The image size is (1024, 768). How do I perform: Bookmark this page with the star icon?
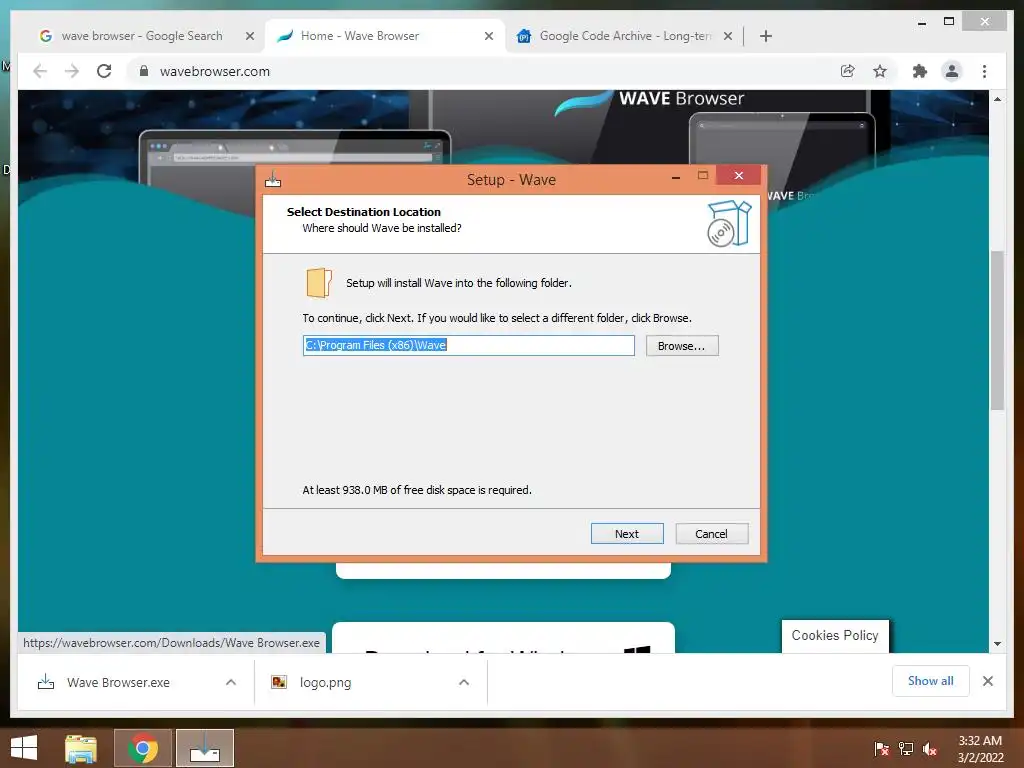[x=880, y=71]
